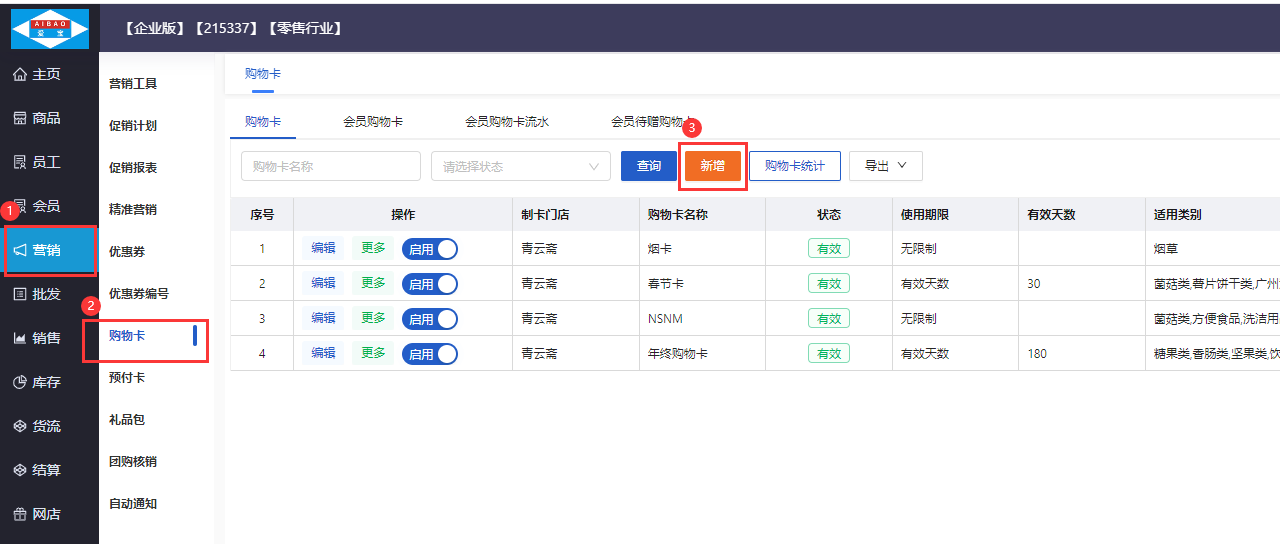Screen dimensions: 1280x544
Task: Disable the 年终购物卡 启用 switch
Action: (430, 354)
